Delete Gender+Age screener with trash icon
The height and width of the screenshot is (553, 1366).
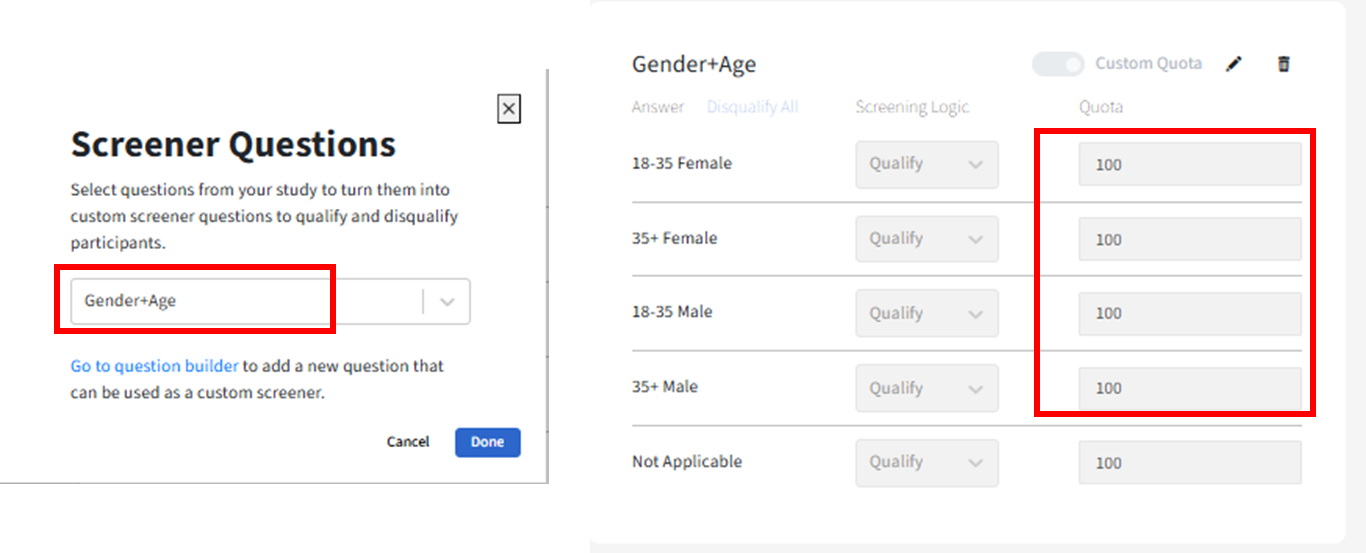click(1284, 64)
